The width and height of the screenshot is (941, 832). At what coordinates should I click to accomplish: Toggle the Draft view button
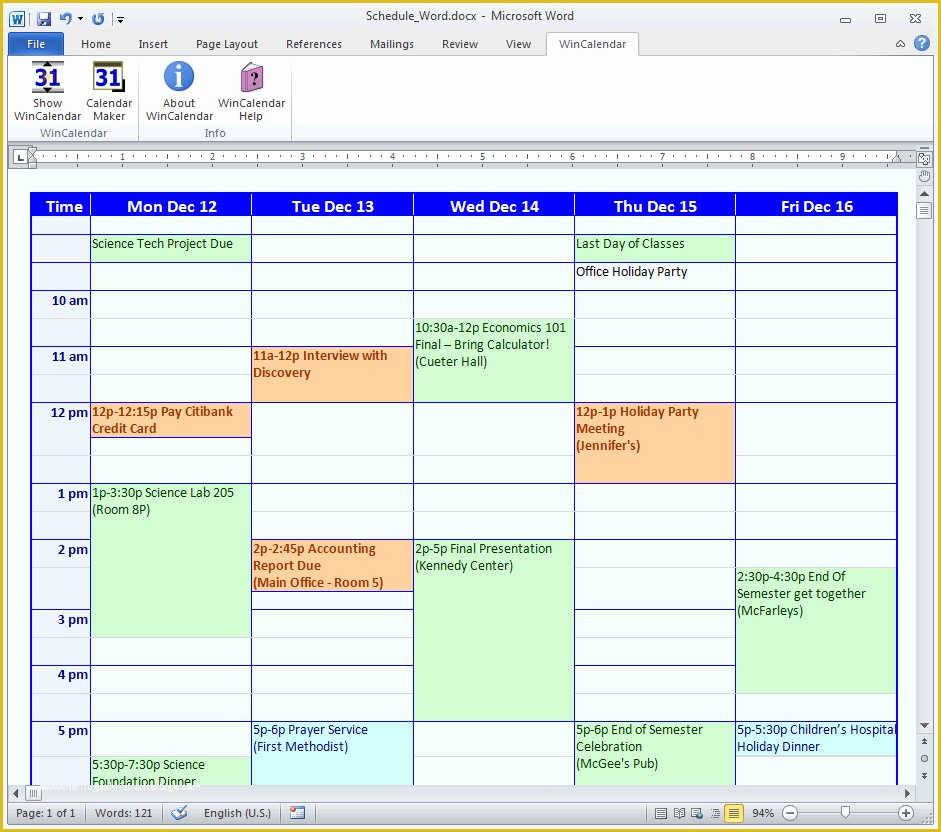tap(734, 813)
